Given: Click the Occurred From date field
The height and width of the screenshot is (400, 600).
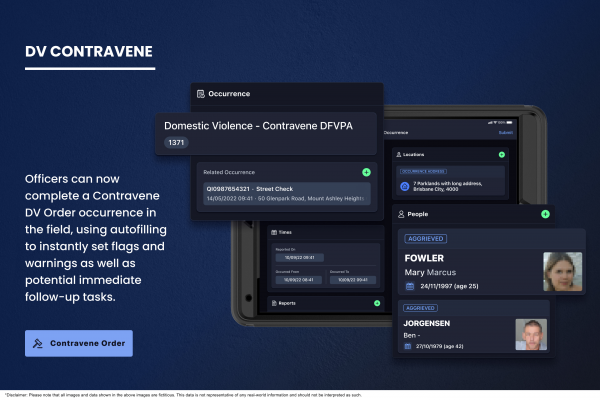Looking at the screenshot, I should click(x=294, y=280).
